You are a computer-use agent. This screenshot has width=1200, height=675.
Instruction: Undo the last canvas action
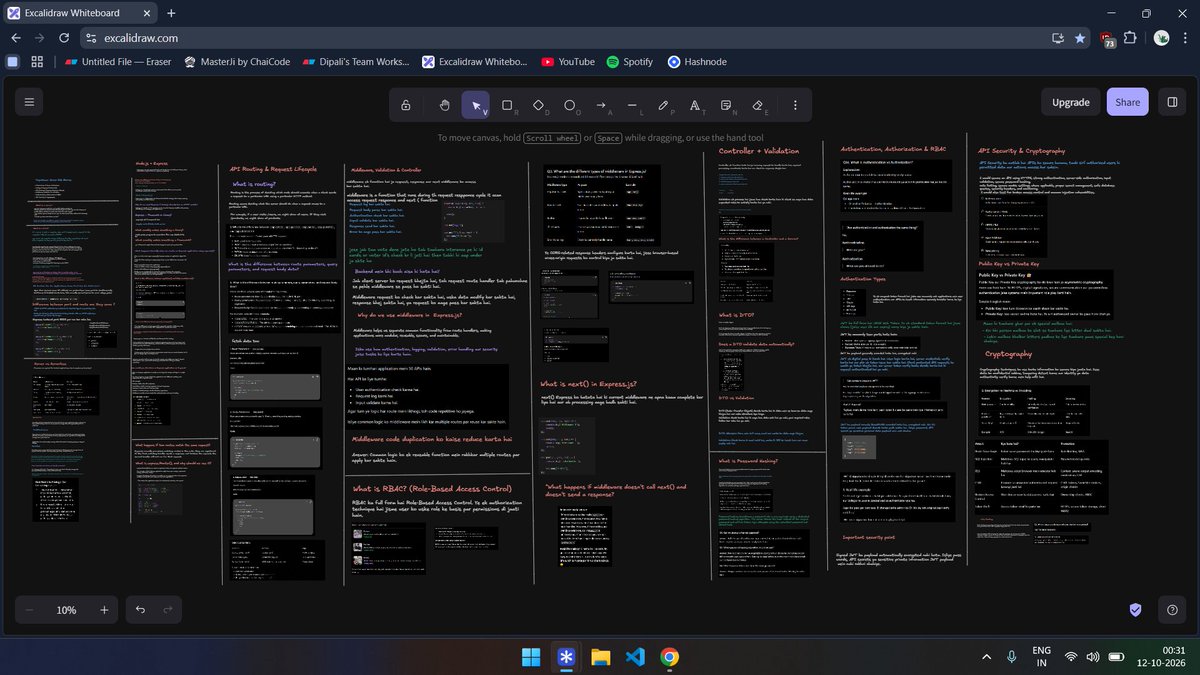(x=140, y=610)
